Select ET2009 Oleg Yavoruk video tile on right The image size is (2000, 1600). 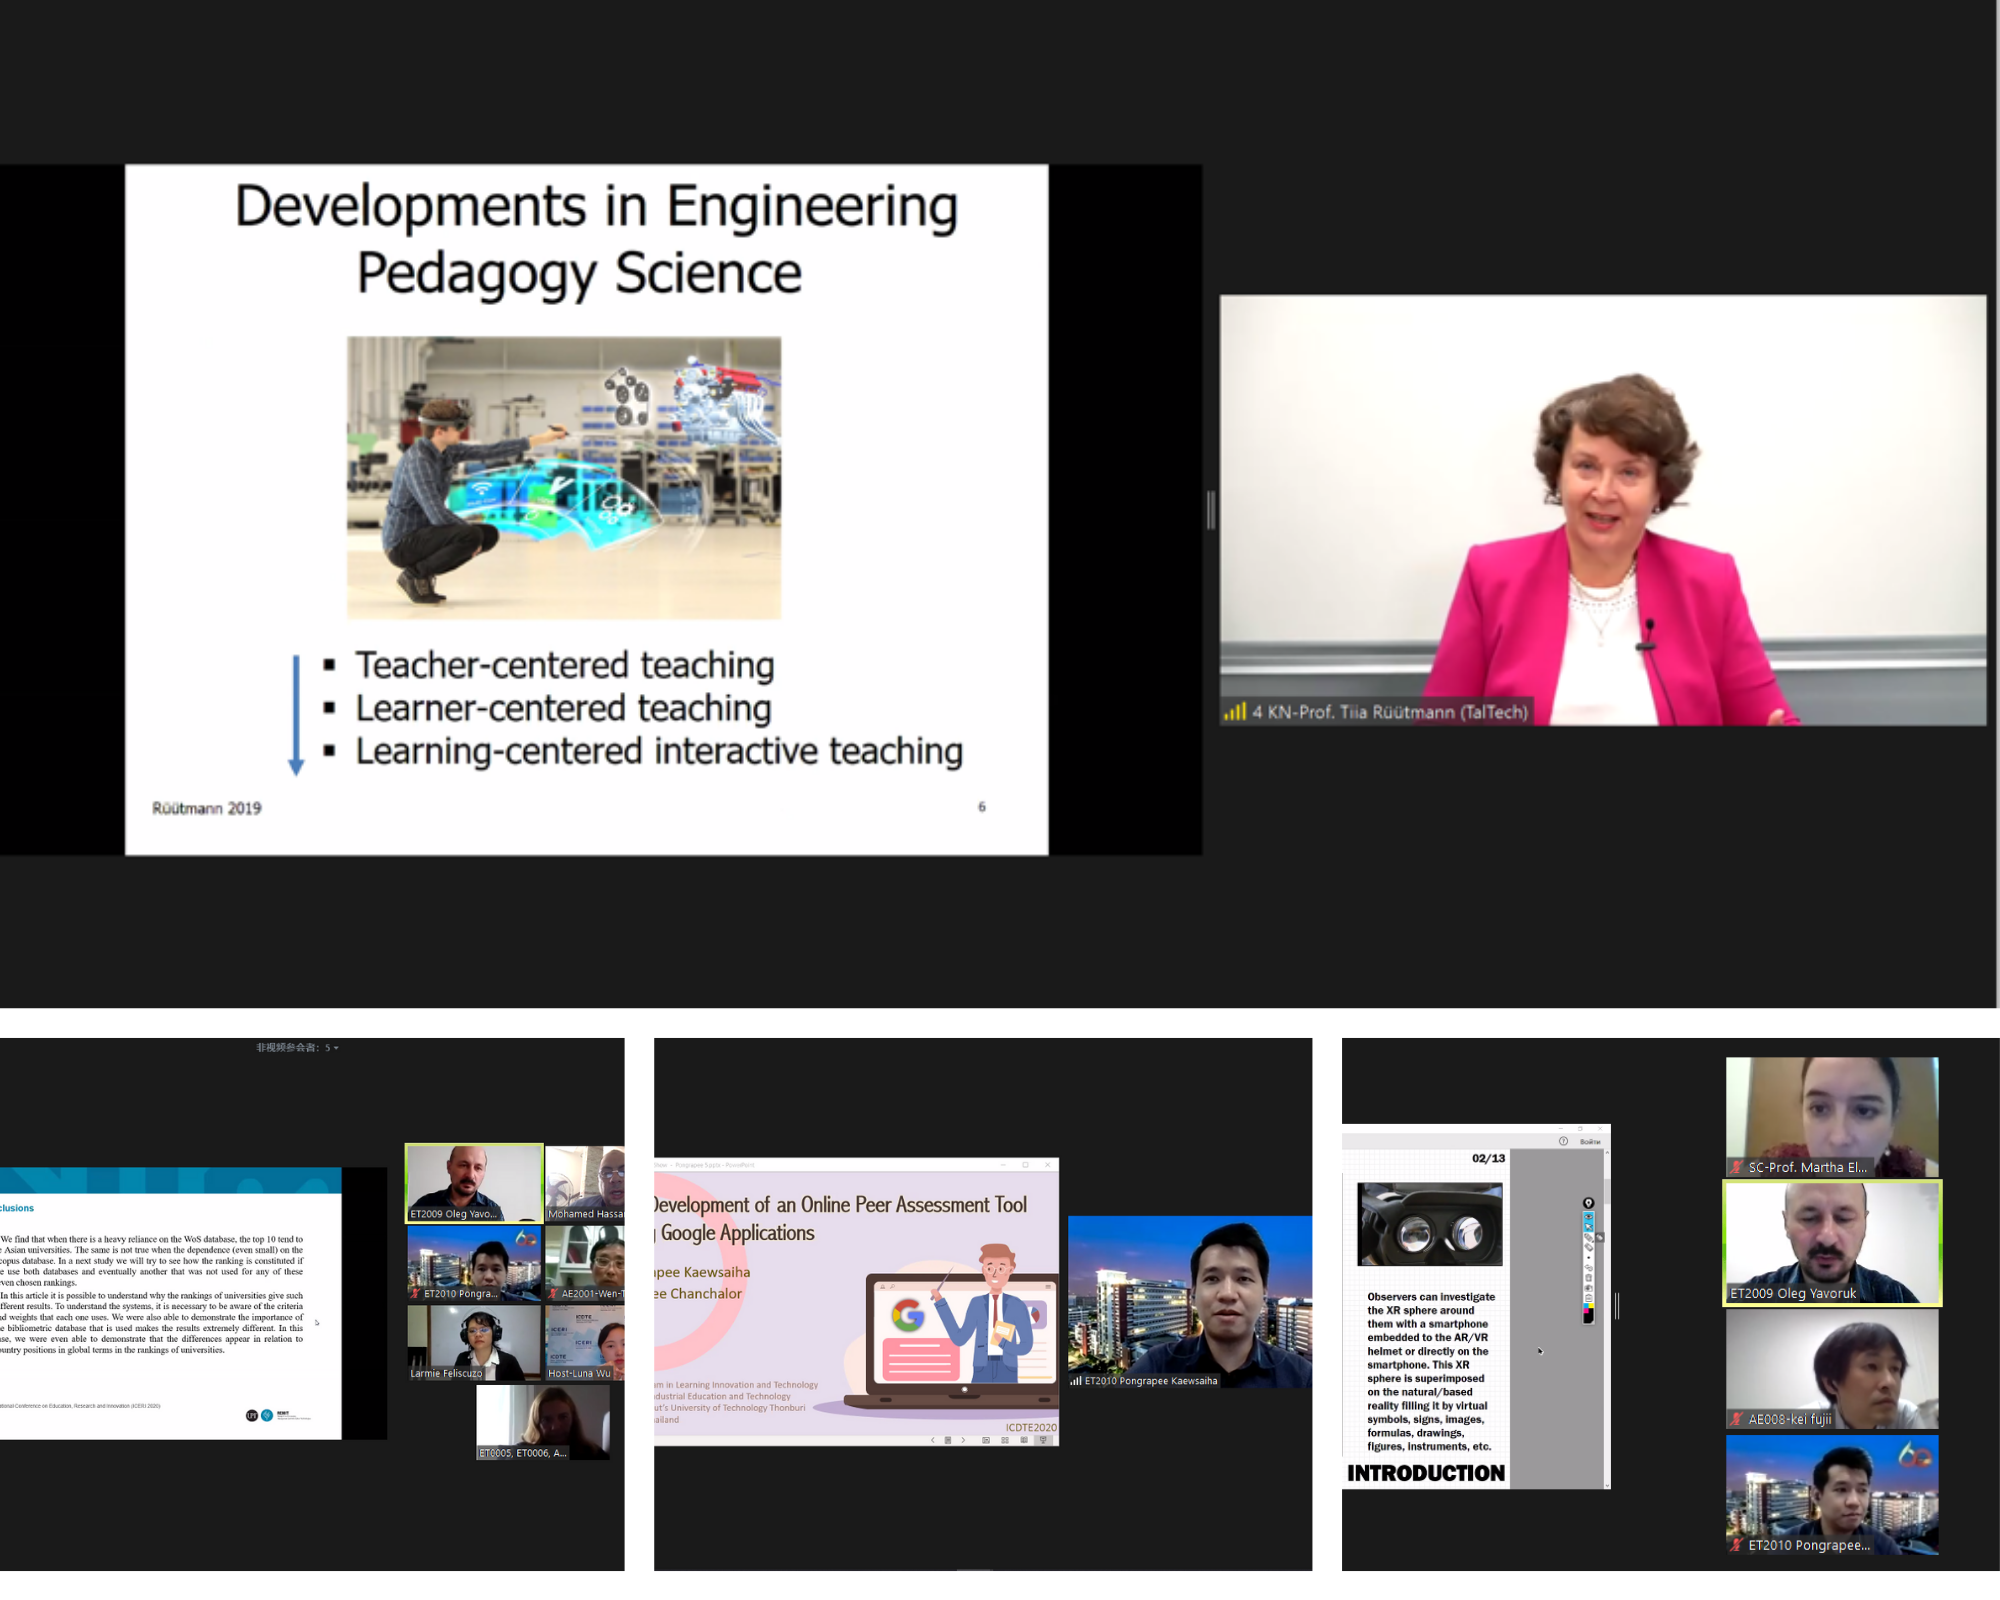[x=1831, y=1243]
